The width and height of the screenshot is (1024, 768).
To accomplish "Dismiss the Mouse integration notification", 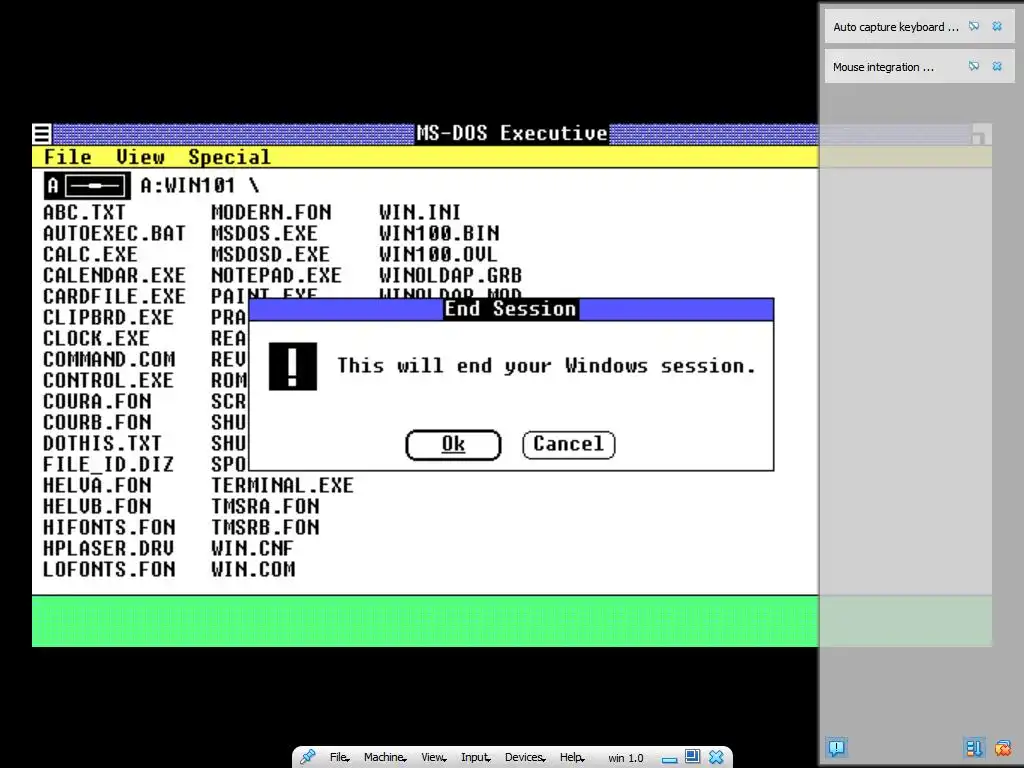I will point(997,67).
